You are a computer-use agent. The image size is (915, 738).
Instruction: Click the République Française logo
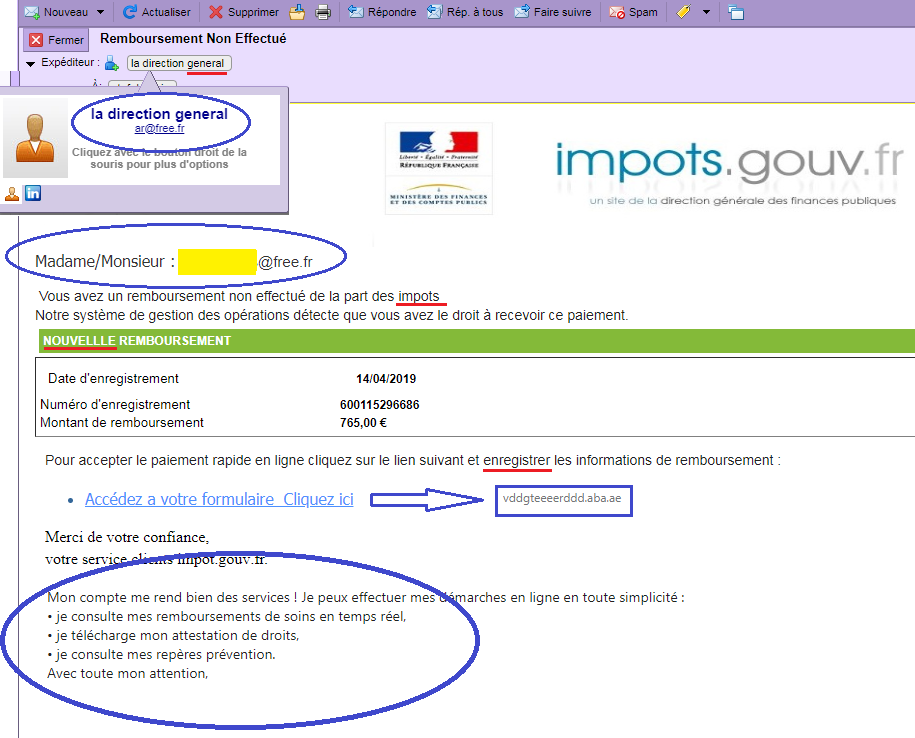pyautogui.click(x=439, y=169)
